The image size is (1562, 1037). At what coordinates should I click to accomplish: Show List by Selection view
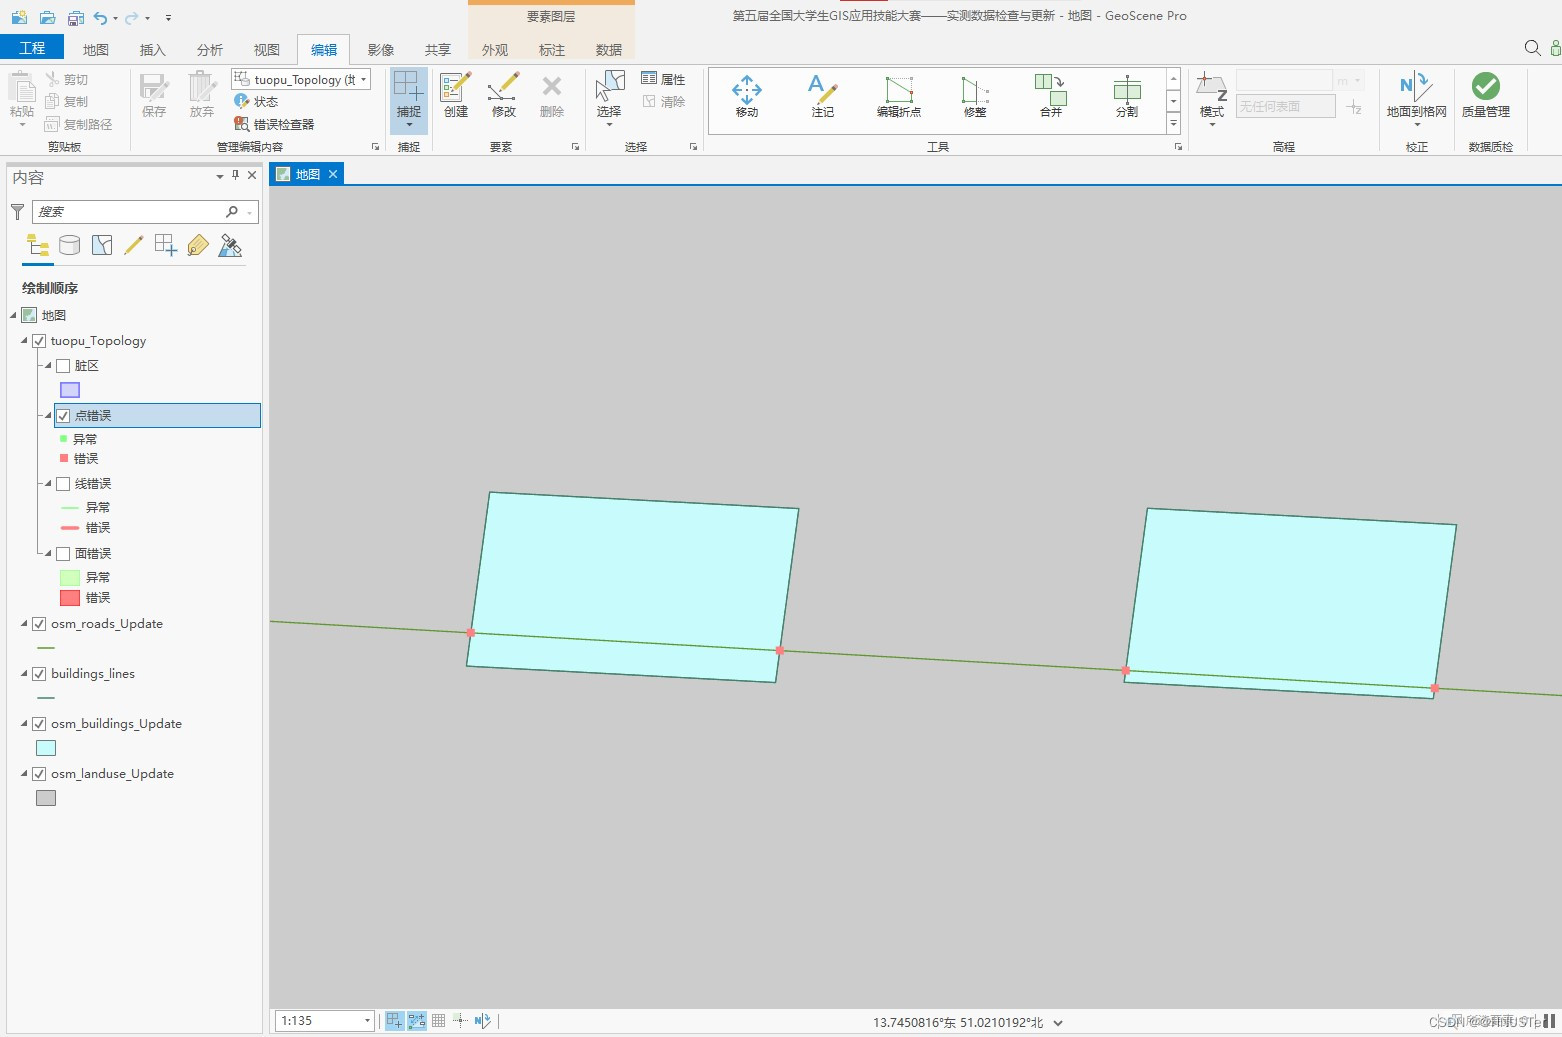(102, 246)
